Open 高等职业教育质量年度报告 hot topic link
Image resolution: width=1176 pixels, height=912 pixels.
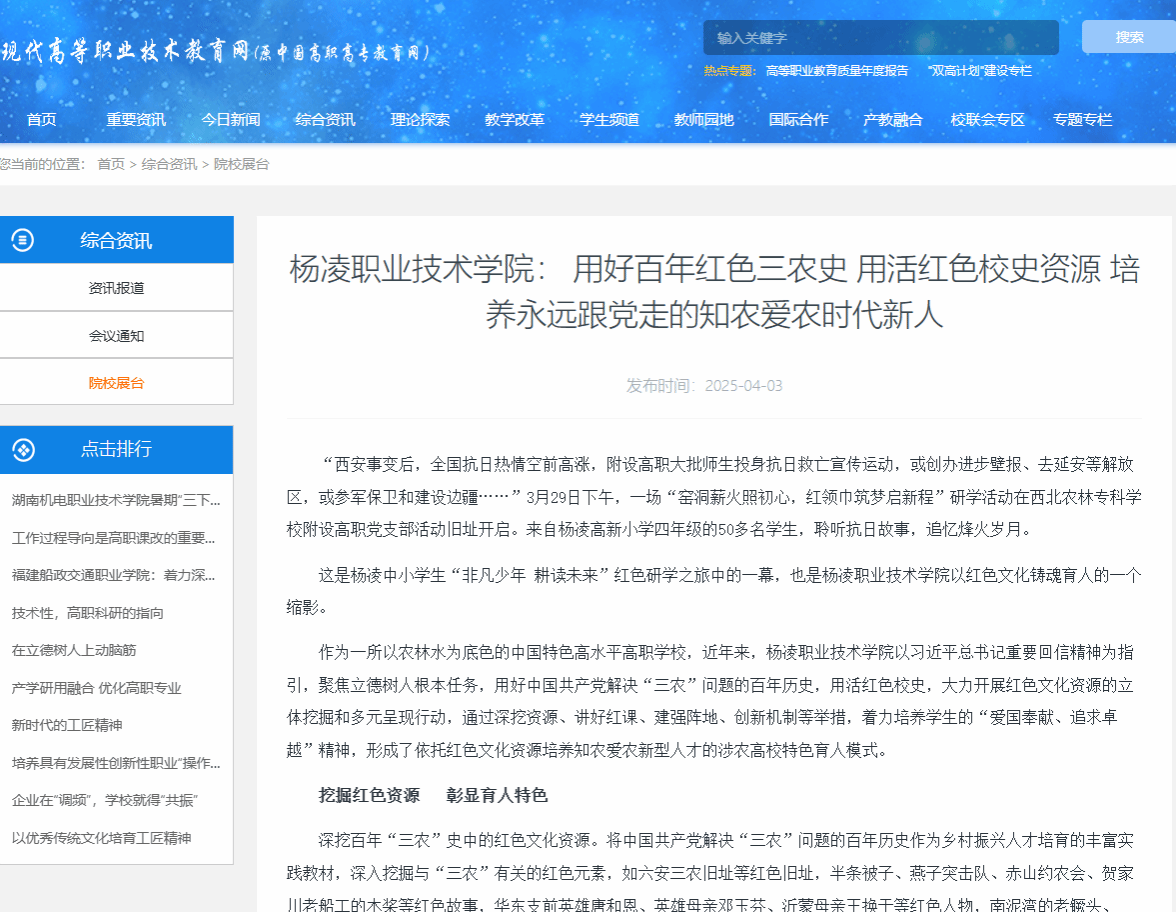[x=837, y=71]
